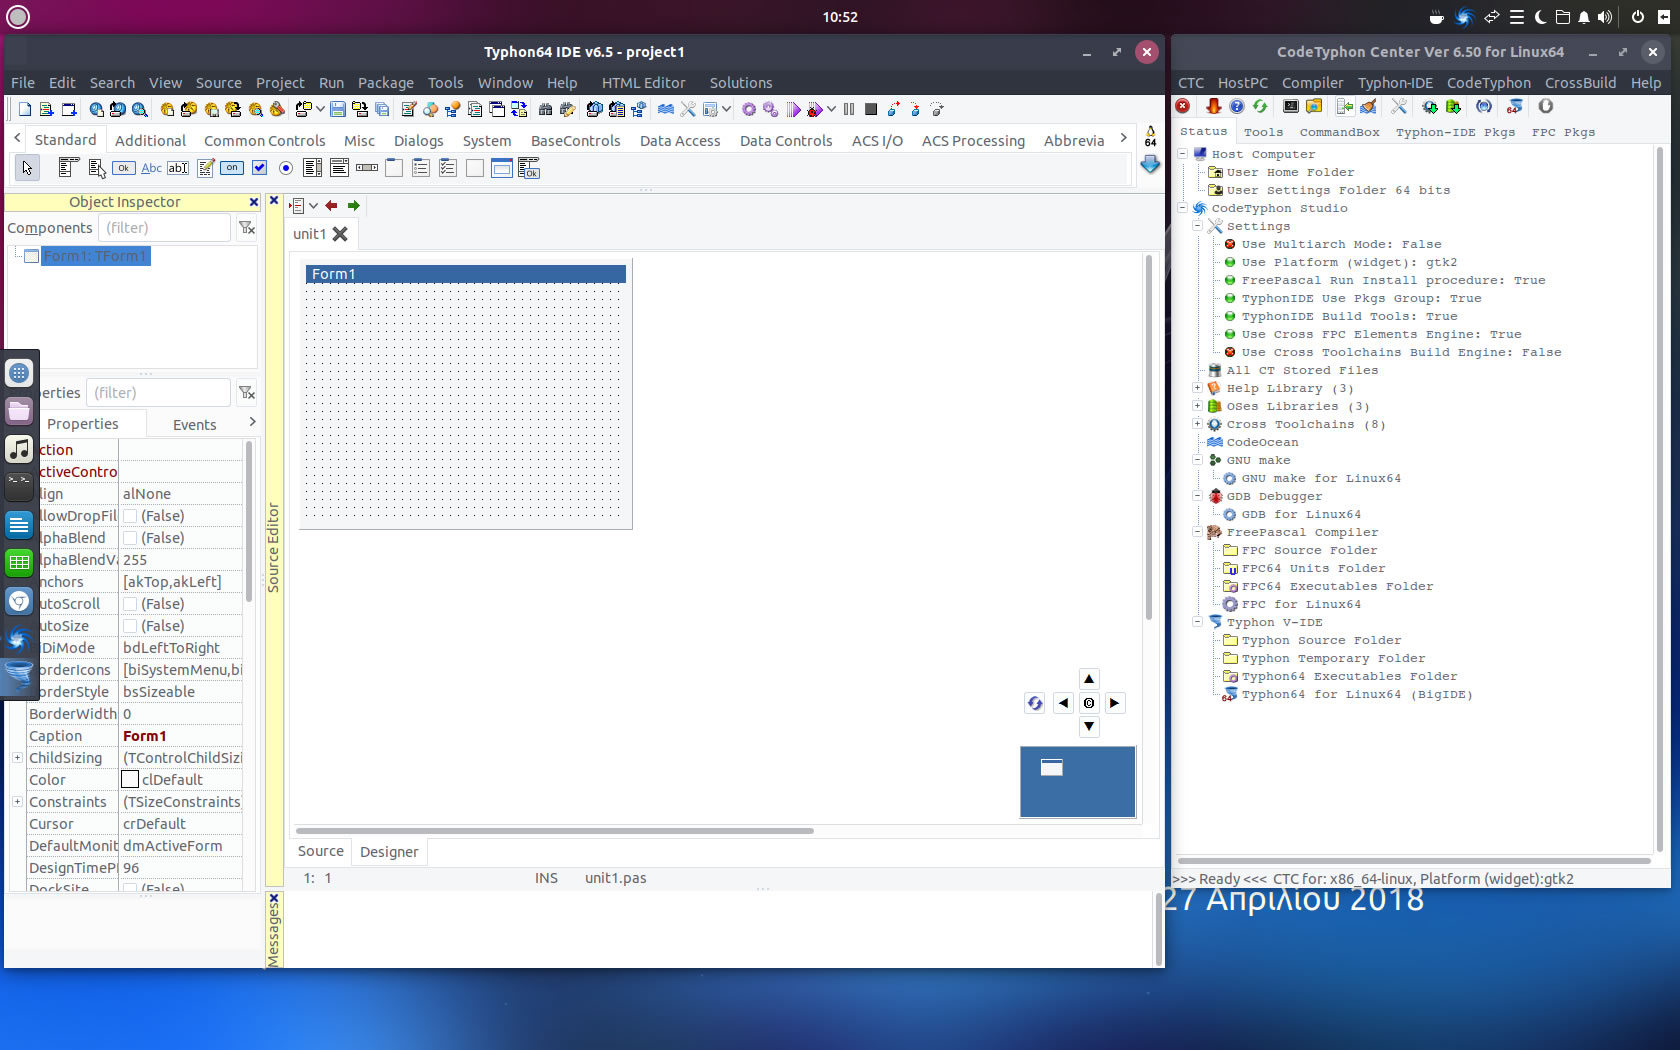
Task: Click the blue help question icon in CTC
Action: point(1237,106)
